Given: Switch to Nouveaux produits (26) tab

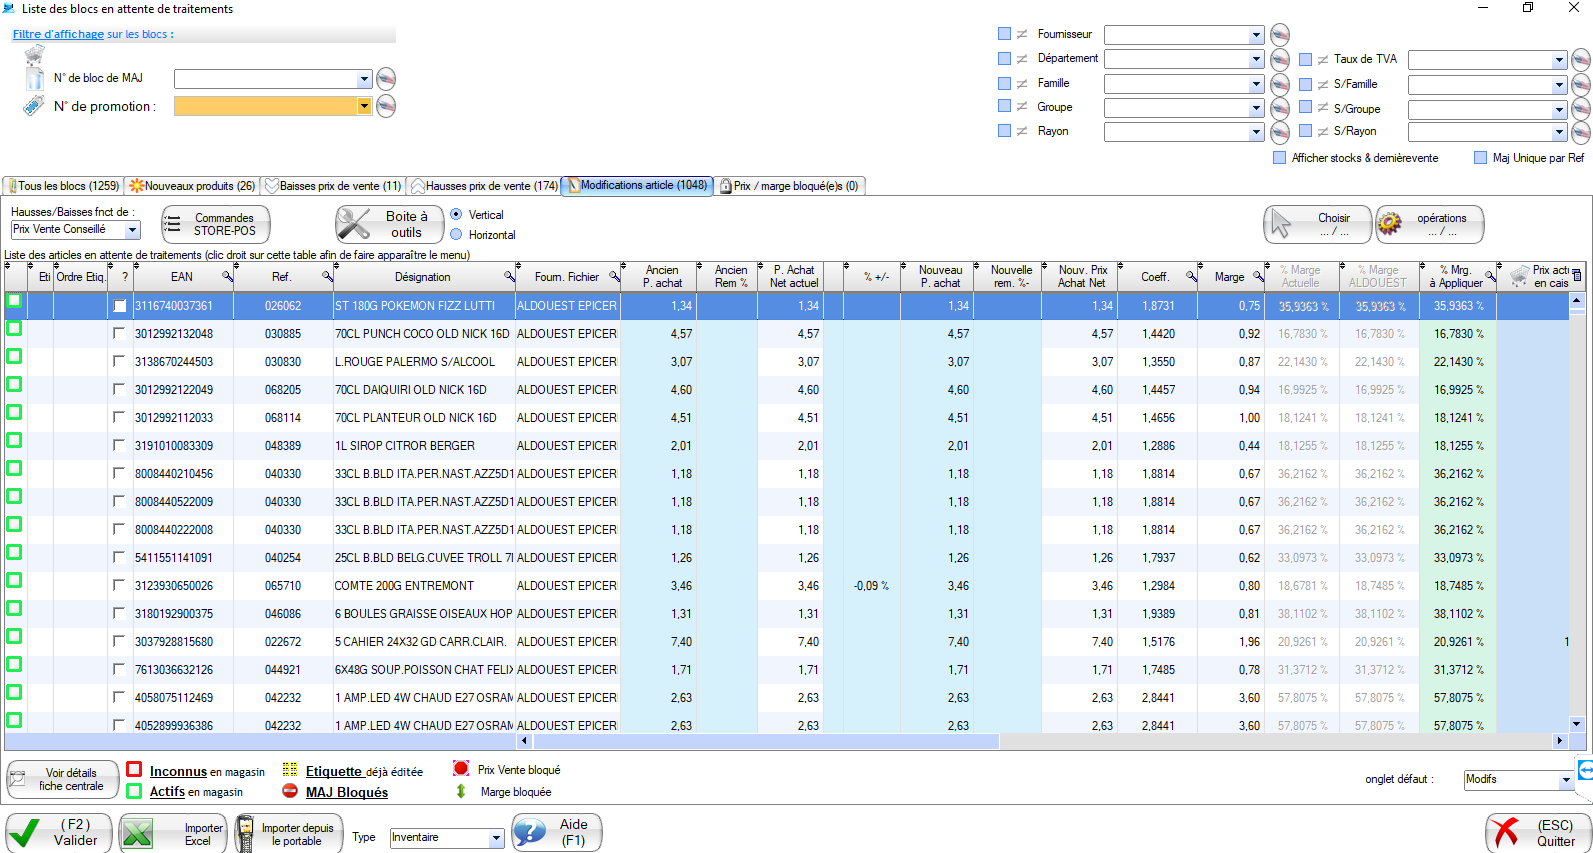Looking at the screenshot, I should 192,186.
